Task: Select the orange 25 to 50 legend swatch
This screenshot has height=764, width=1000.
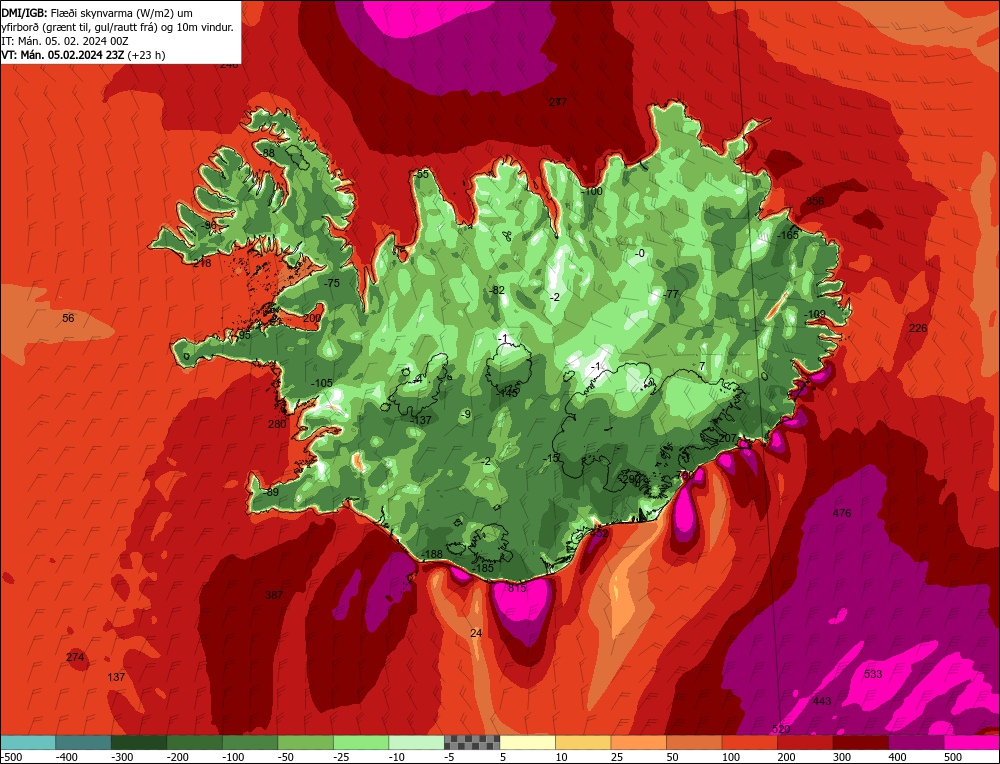Action: pos(638,742)
